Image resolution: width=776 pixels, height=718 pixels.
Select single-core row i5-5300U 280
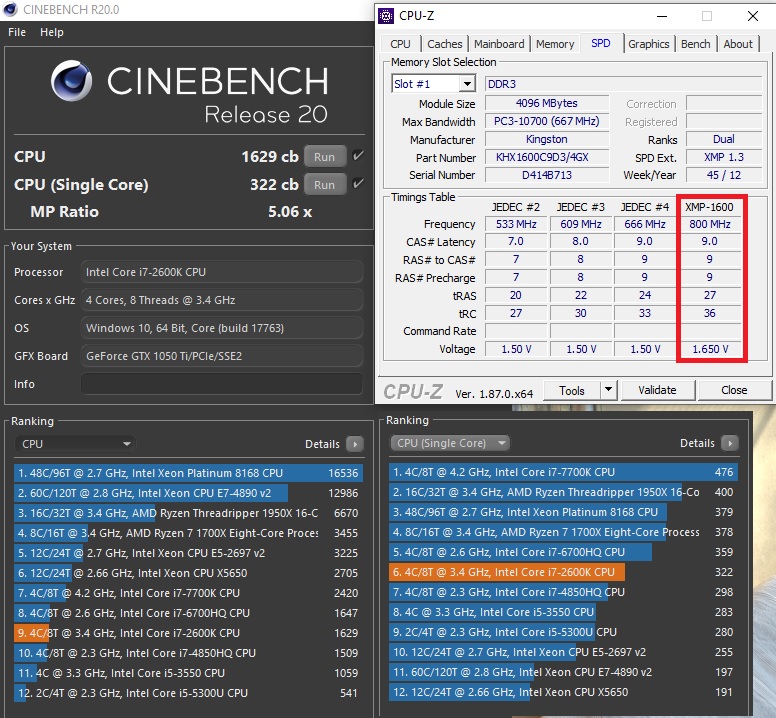[x=564, y=632]
